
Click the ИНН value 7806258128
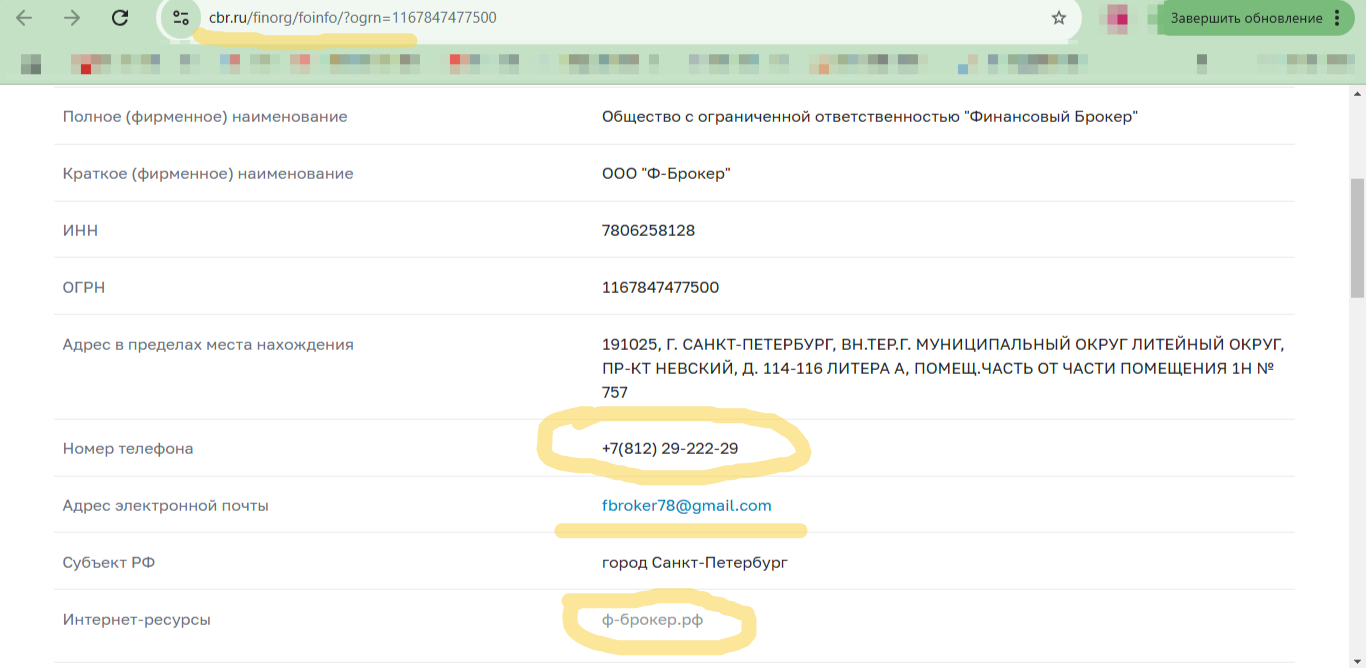click(648, 231)
